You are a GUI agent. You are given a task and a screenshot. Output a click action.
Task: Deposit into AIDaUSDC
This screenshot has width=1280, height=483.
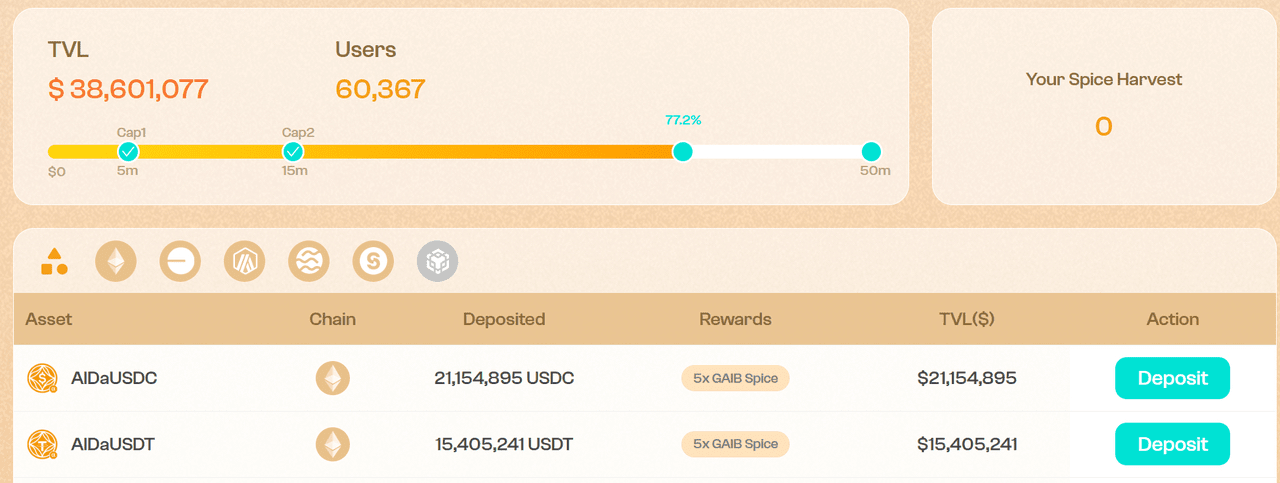click(1172, 378)
